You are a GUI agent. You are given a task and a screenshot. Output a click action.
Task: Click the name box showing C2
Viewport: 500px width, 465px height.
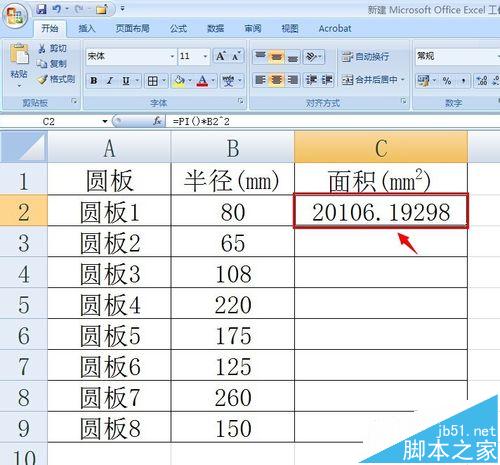50,122
